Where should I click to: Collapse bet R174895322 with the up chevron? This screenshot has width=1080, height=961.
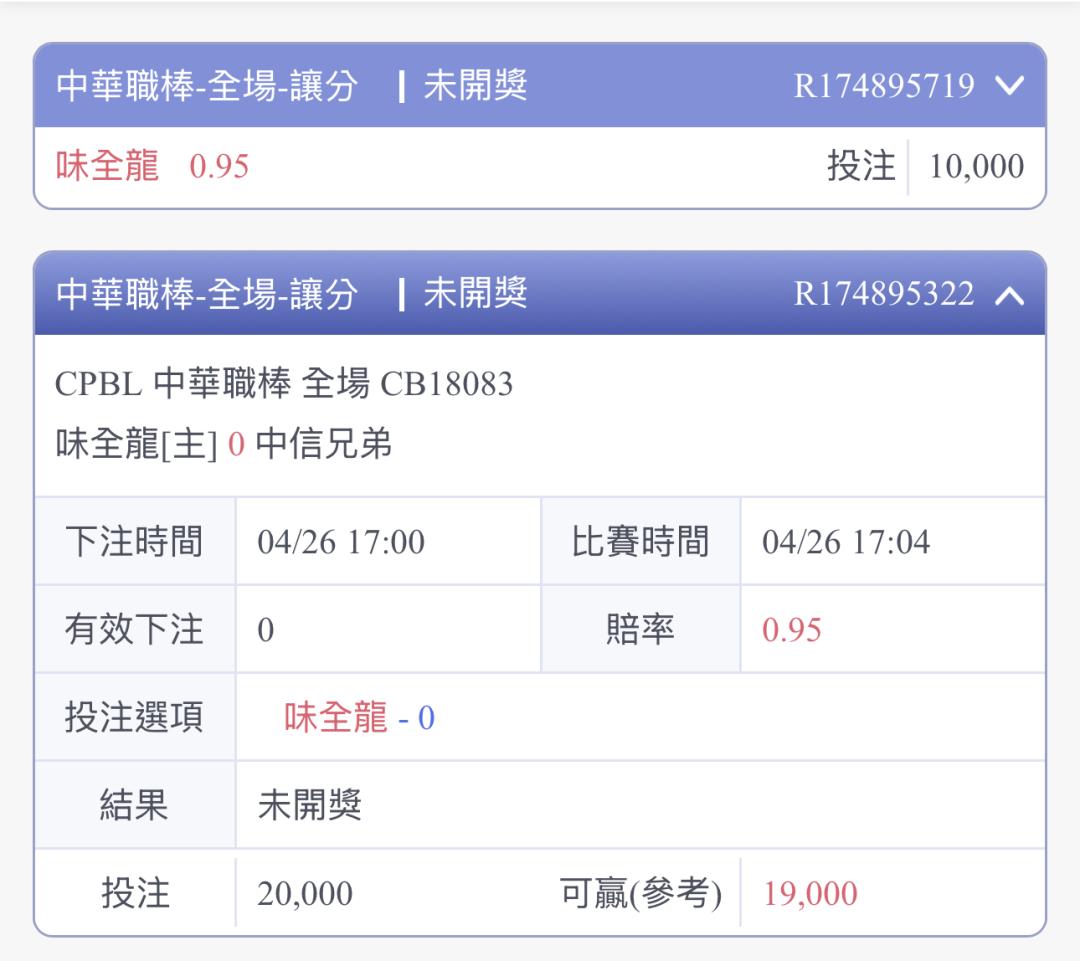click(x=1010, y=295)
